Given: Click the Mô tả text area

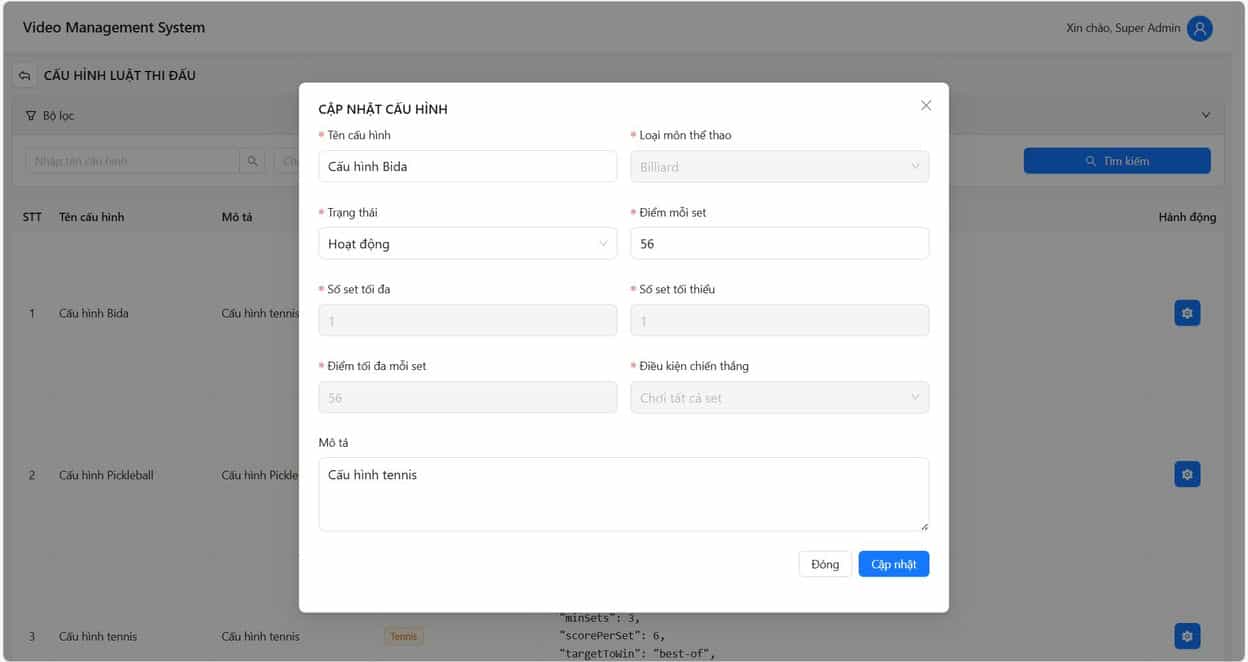Looking at the screenshot, I should pyautogui.click(x=623, y=494).
